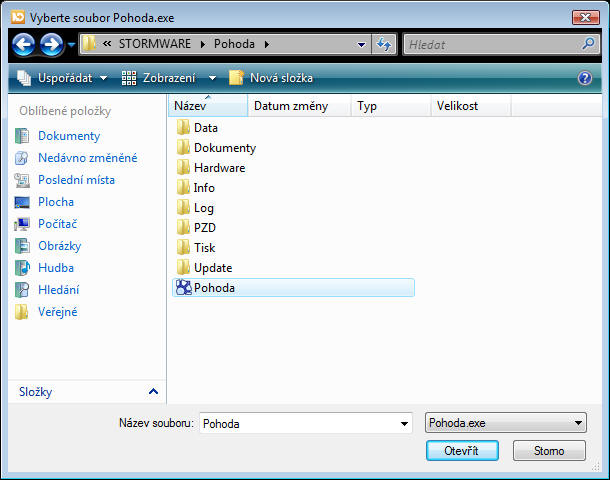Click the Hledání search sidebar icon
The height and width of the screenshot is (480, 610).
[22, 290]
